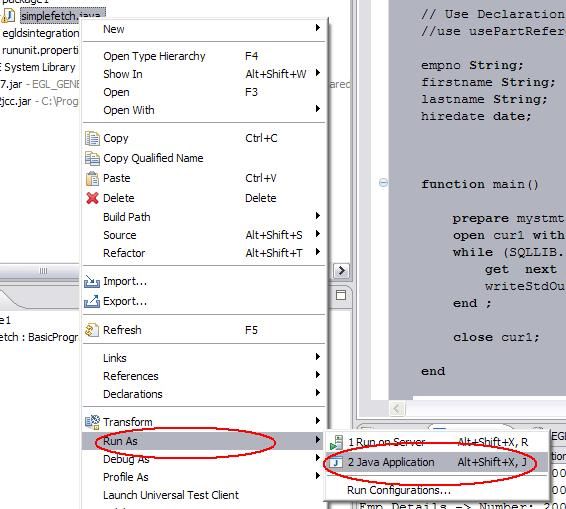Screen dimensions: 566x509
Task: Click the Copy icon in context menu
Action: [92, 139]
